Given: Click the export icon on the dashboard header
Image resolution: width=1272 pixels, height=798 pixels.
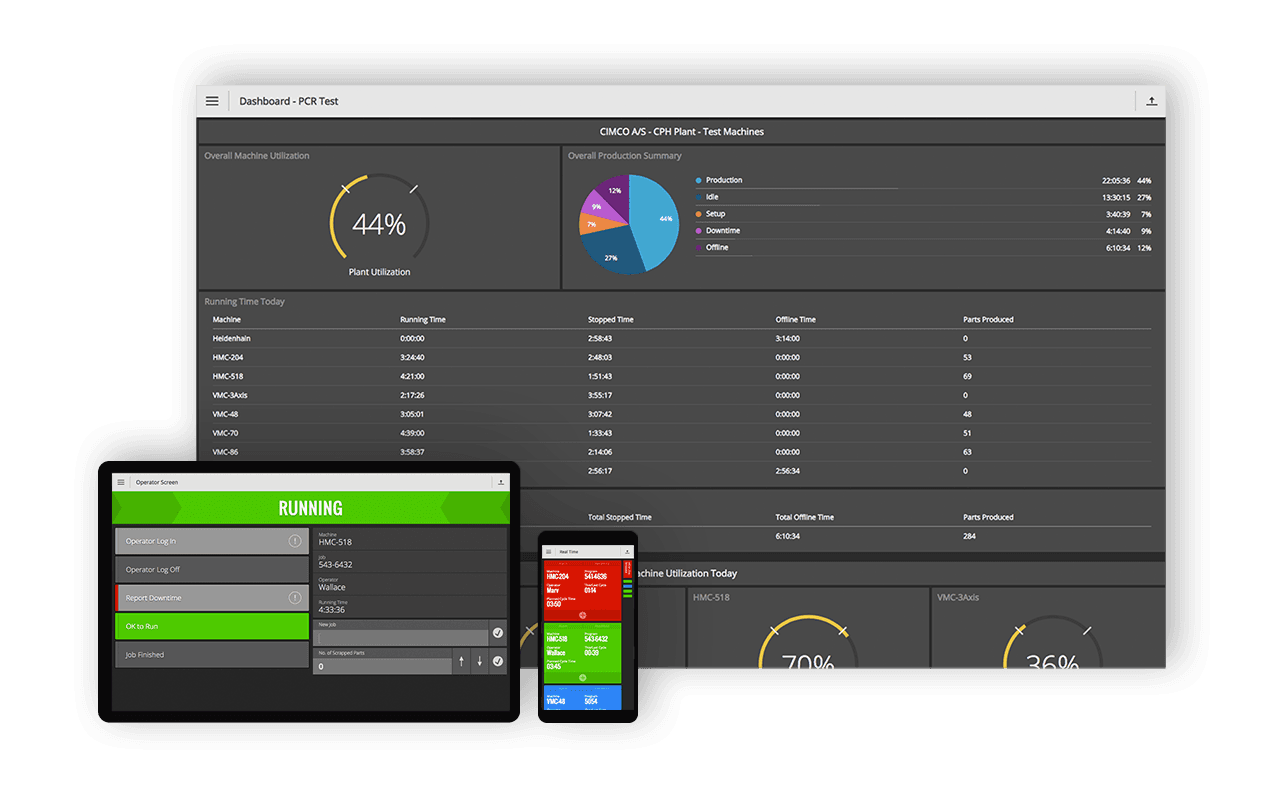Looking at the screenshot, I should click(x=1151, y=101).
